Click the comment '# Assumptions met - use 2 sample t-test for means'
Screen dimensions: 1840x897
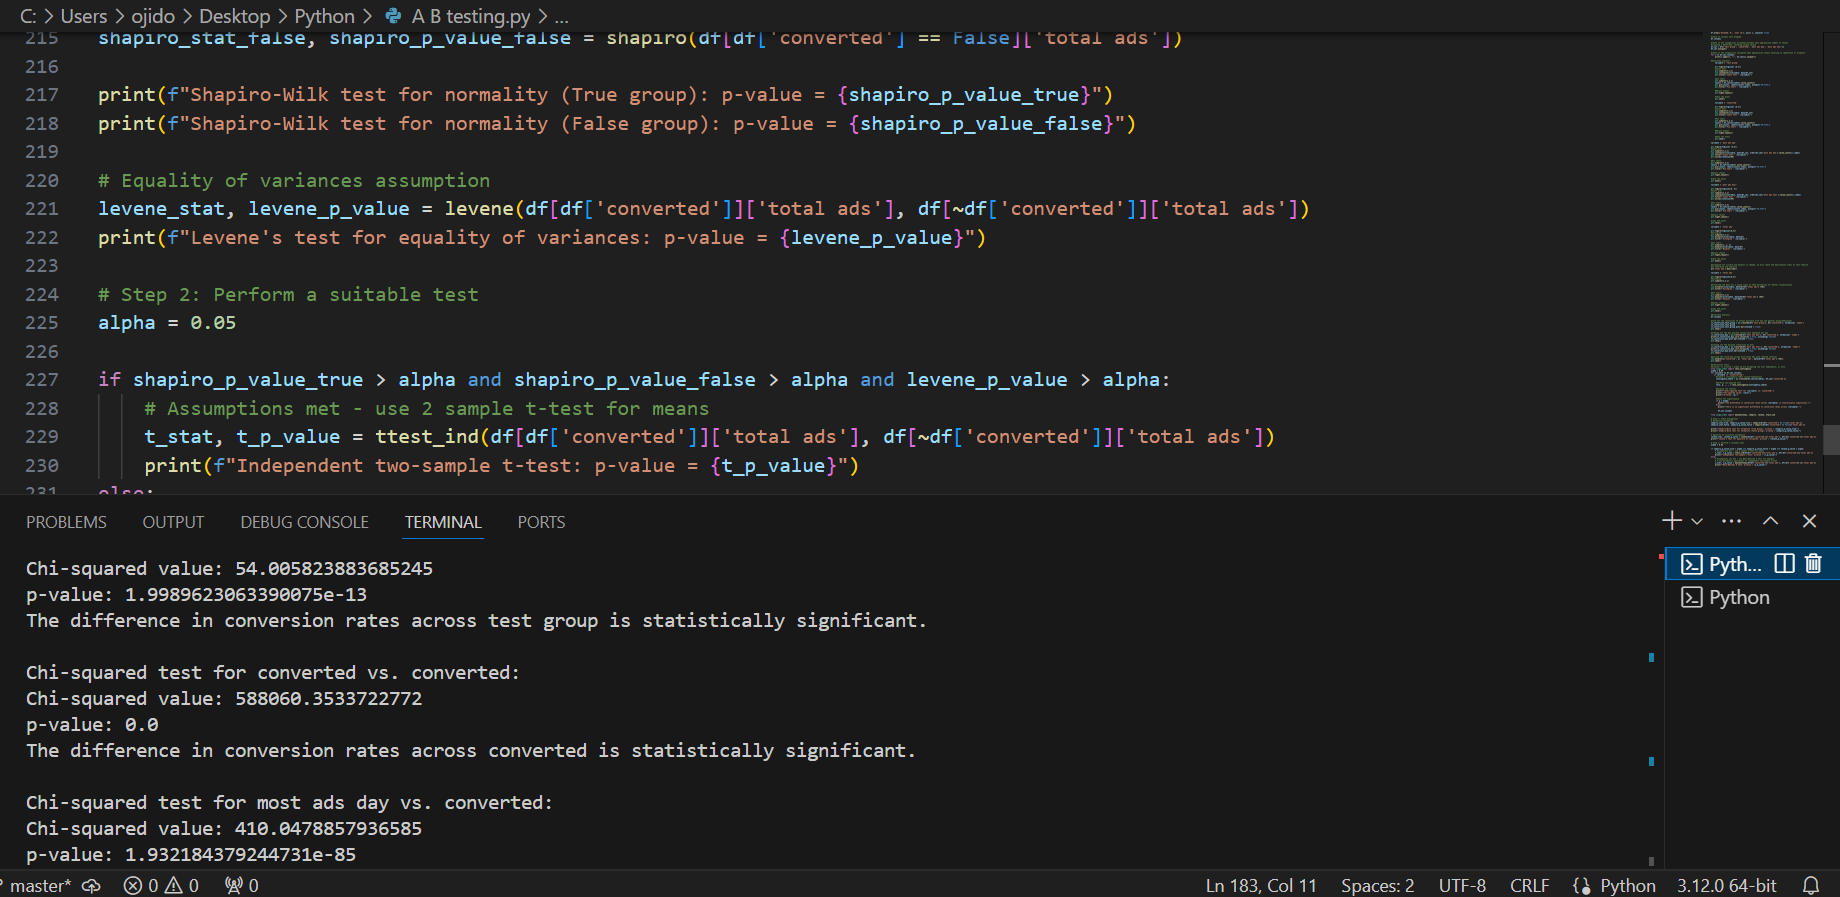coord(426,409)
